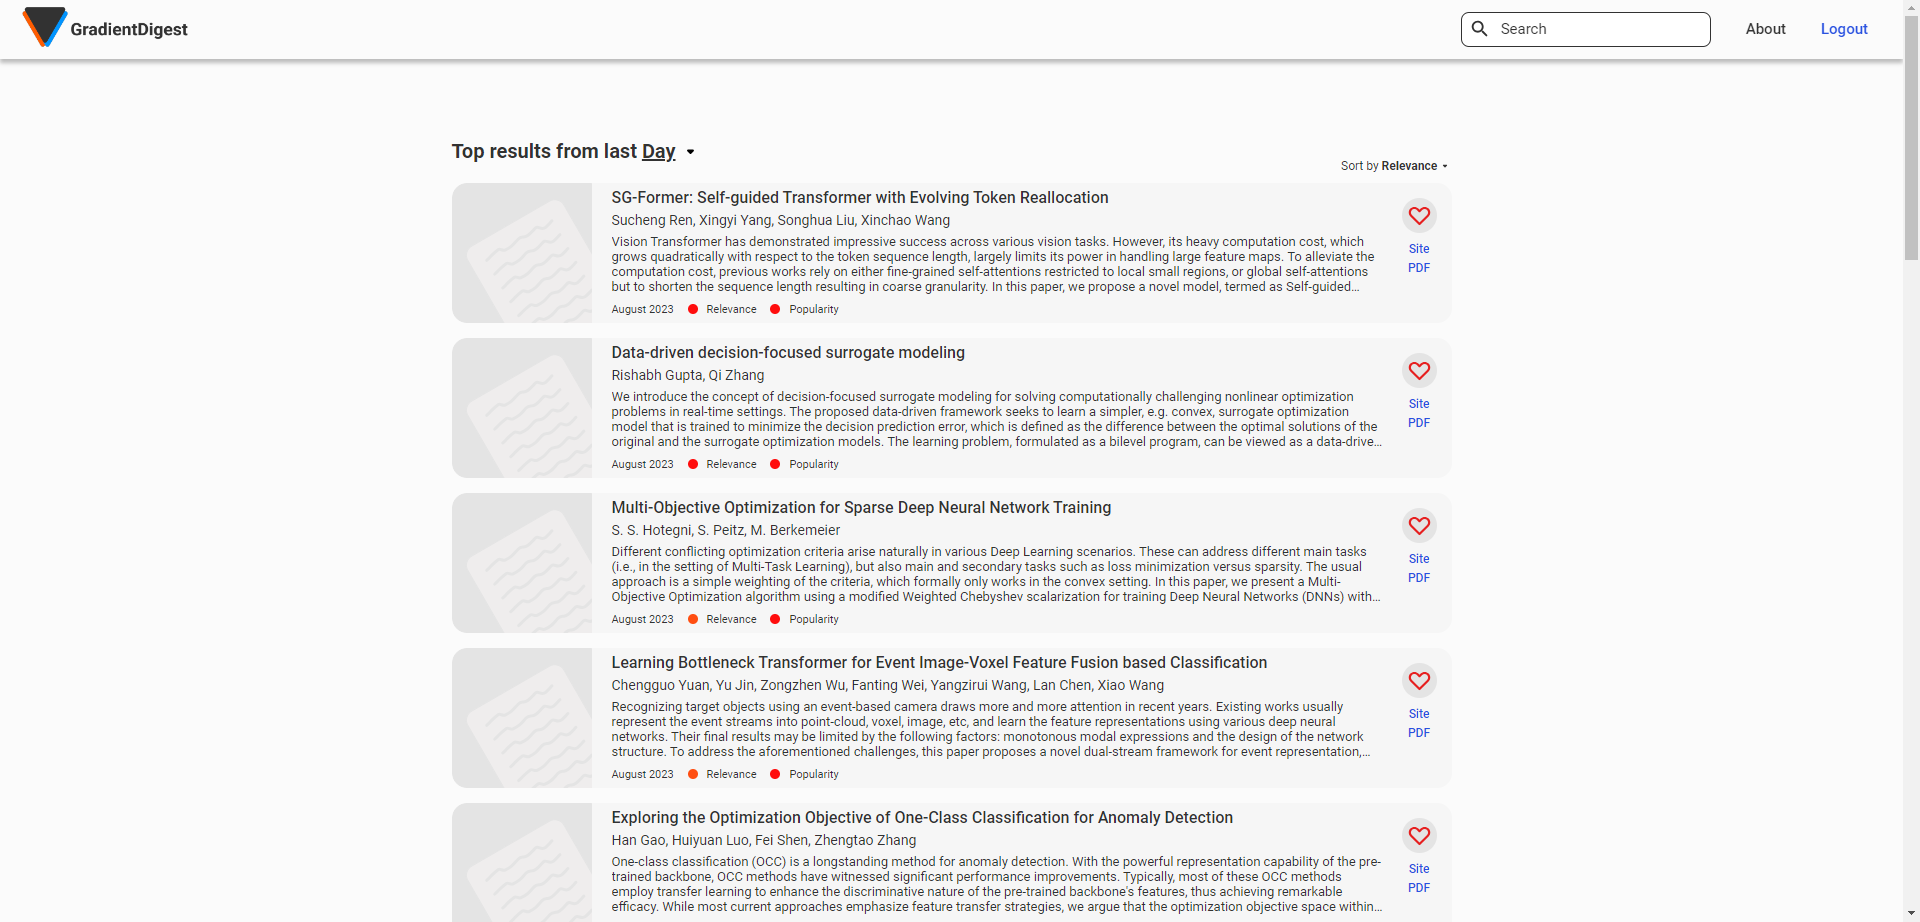
Task: Focus the Search input field
Action: pos(1586,29)
